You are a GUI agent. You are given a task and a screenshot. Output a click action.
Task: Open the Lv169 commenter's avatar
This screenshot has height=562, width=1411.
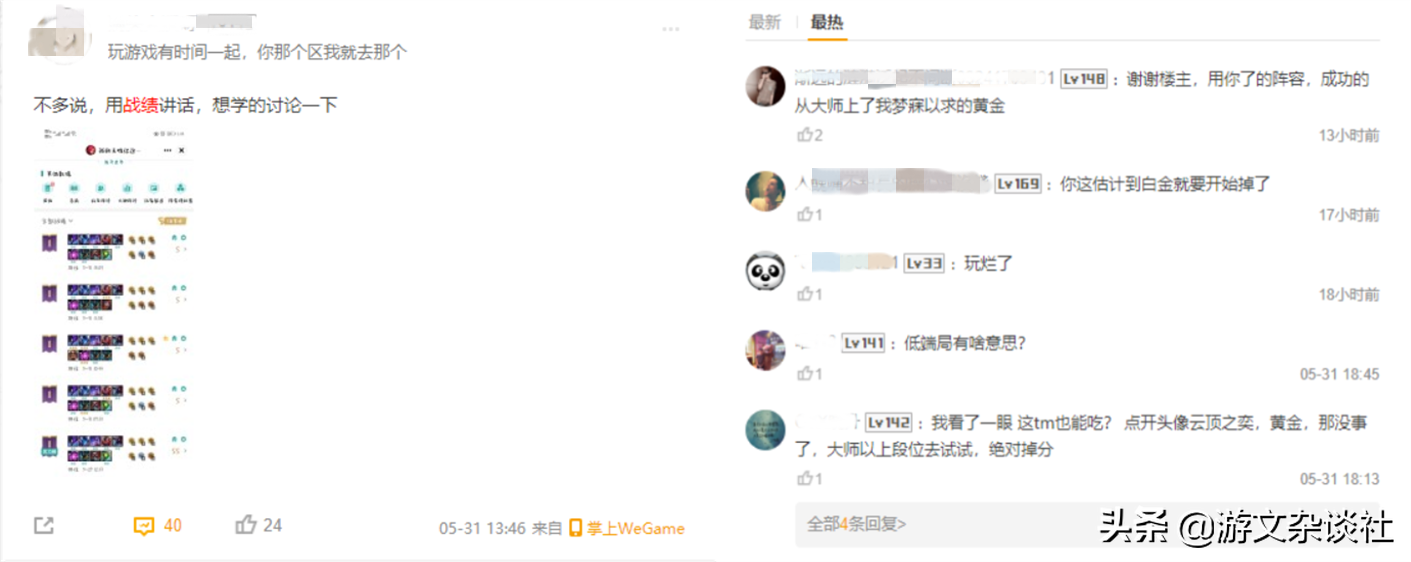point(766,191)
